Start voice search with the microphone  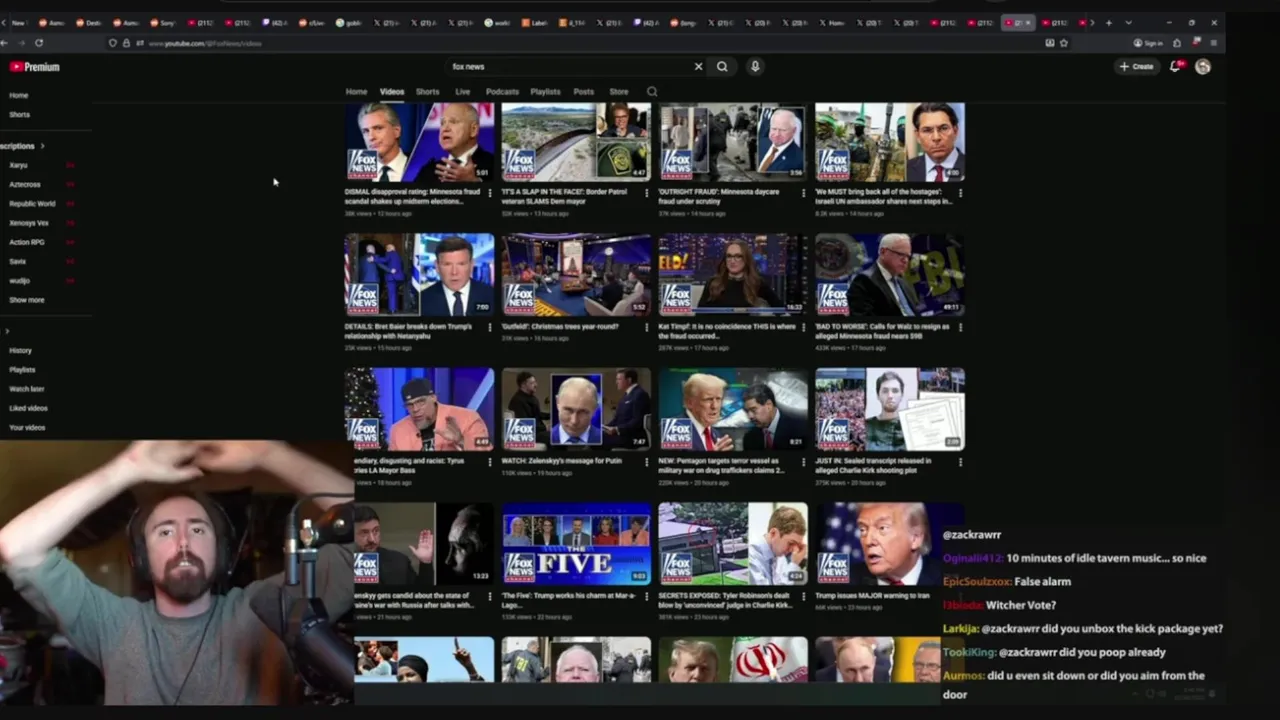tap(755, 67)
